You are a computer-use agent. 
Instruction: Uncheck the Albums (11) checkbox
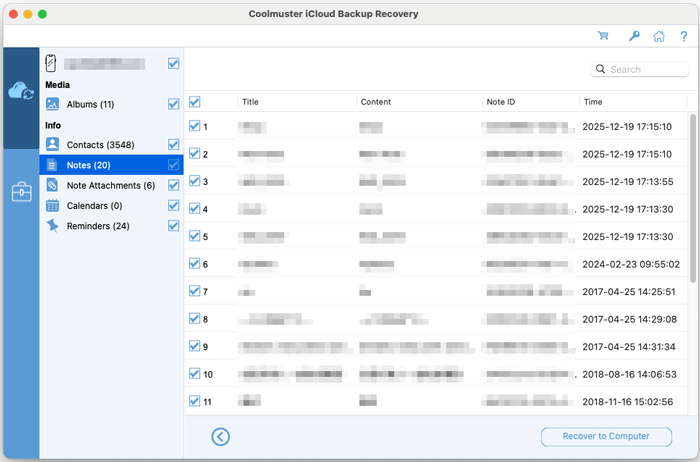174,104
